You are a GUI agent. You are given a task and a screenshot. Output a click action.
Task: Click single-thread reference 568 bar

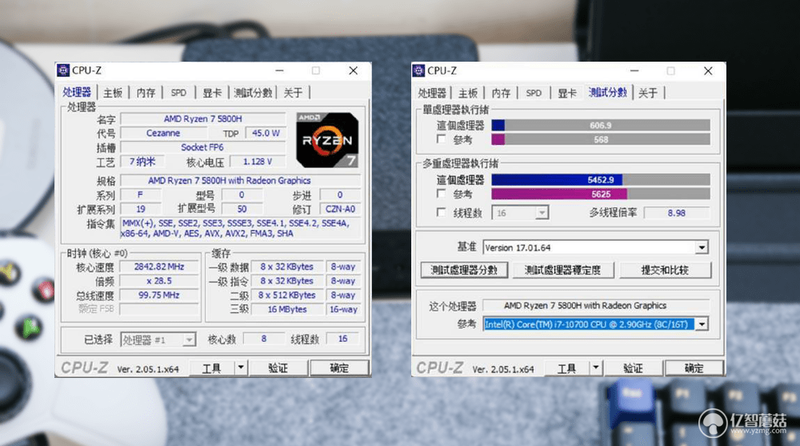pyautogui.click(x=601, y=139)
